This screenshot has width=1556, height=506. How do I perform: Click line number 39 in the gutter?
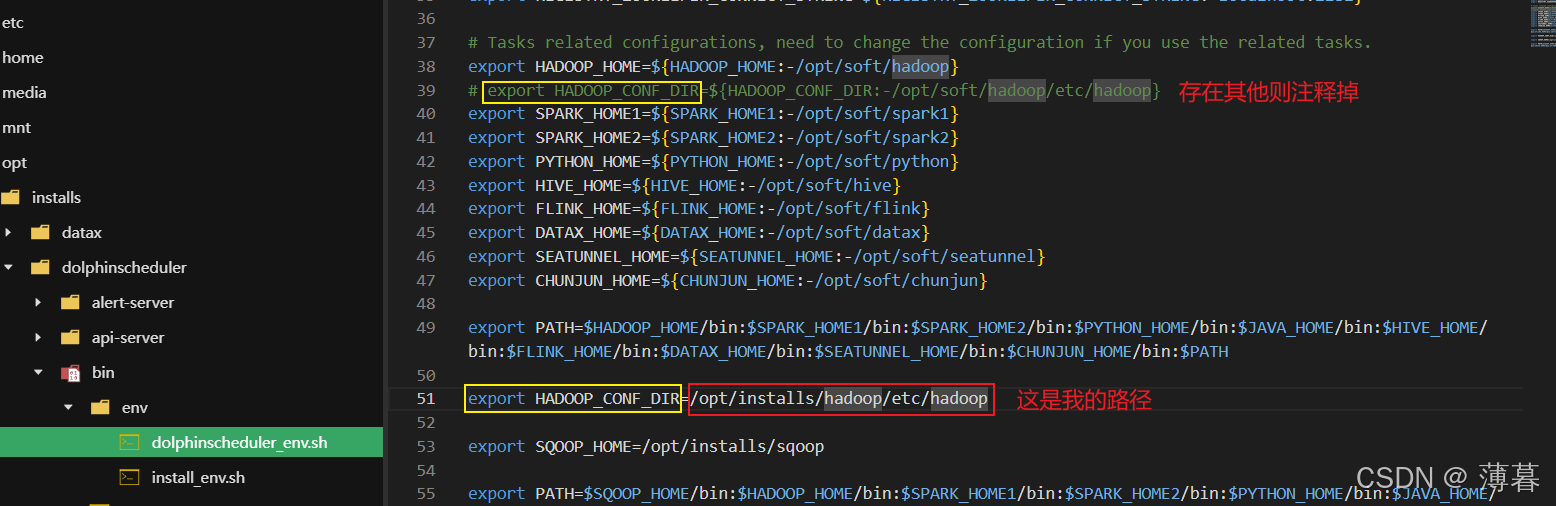426,90
